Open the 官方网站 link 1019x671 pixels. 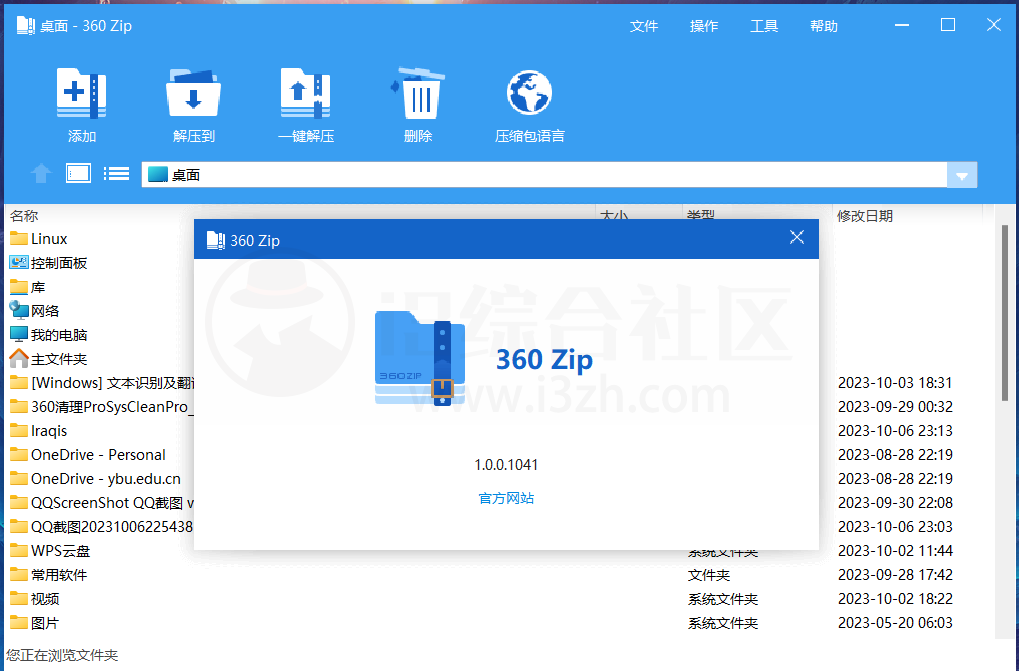pos(506,498)
